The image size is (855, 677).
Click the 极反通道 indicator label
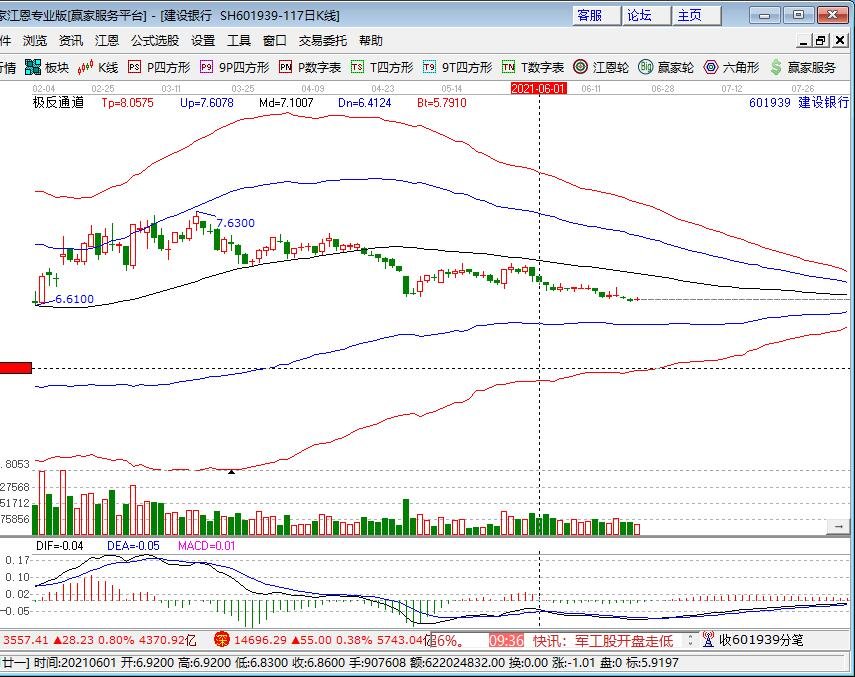[x=58, y=102]
